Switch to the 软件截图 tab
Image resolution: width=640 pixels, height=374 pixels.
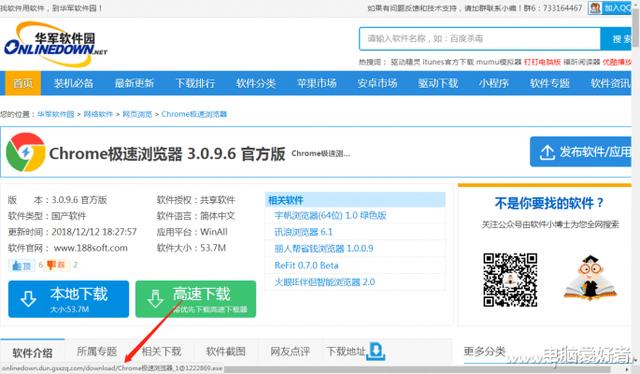click(226, 352)
